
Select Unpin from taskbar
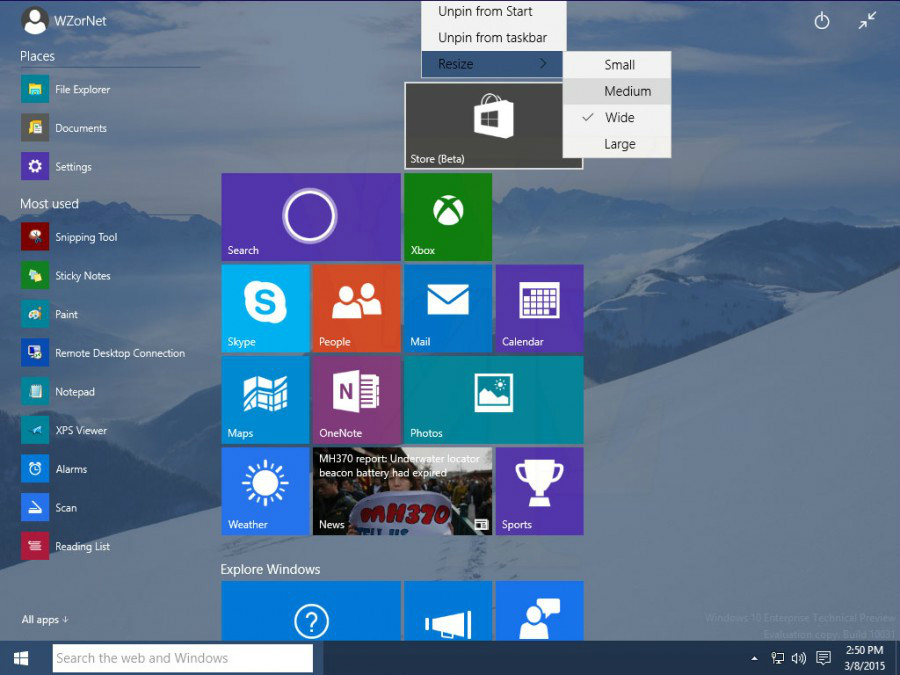tap(492, 38)
